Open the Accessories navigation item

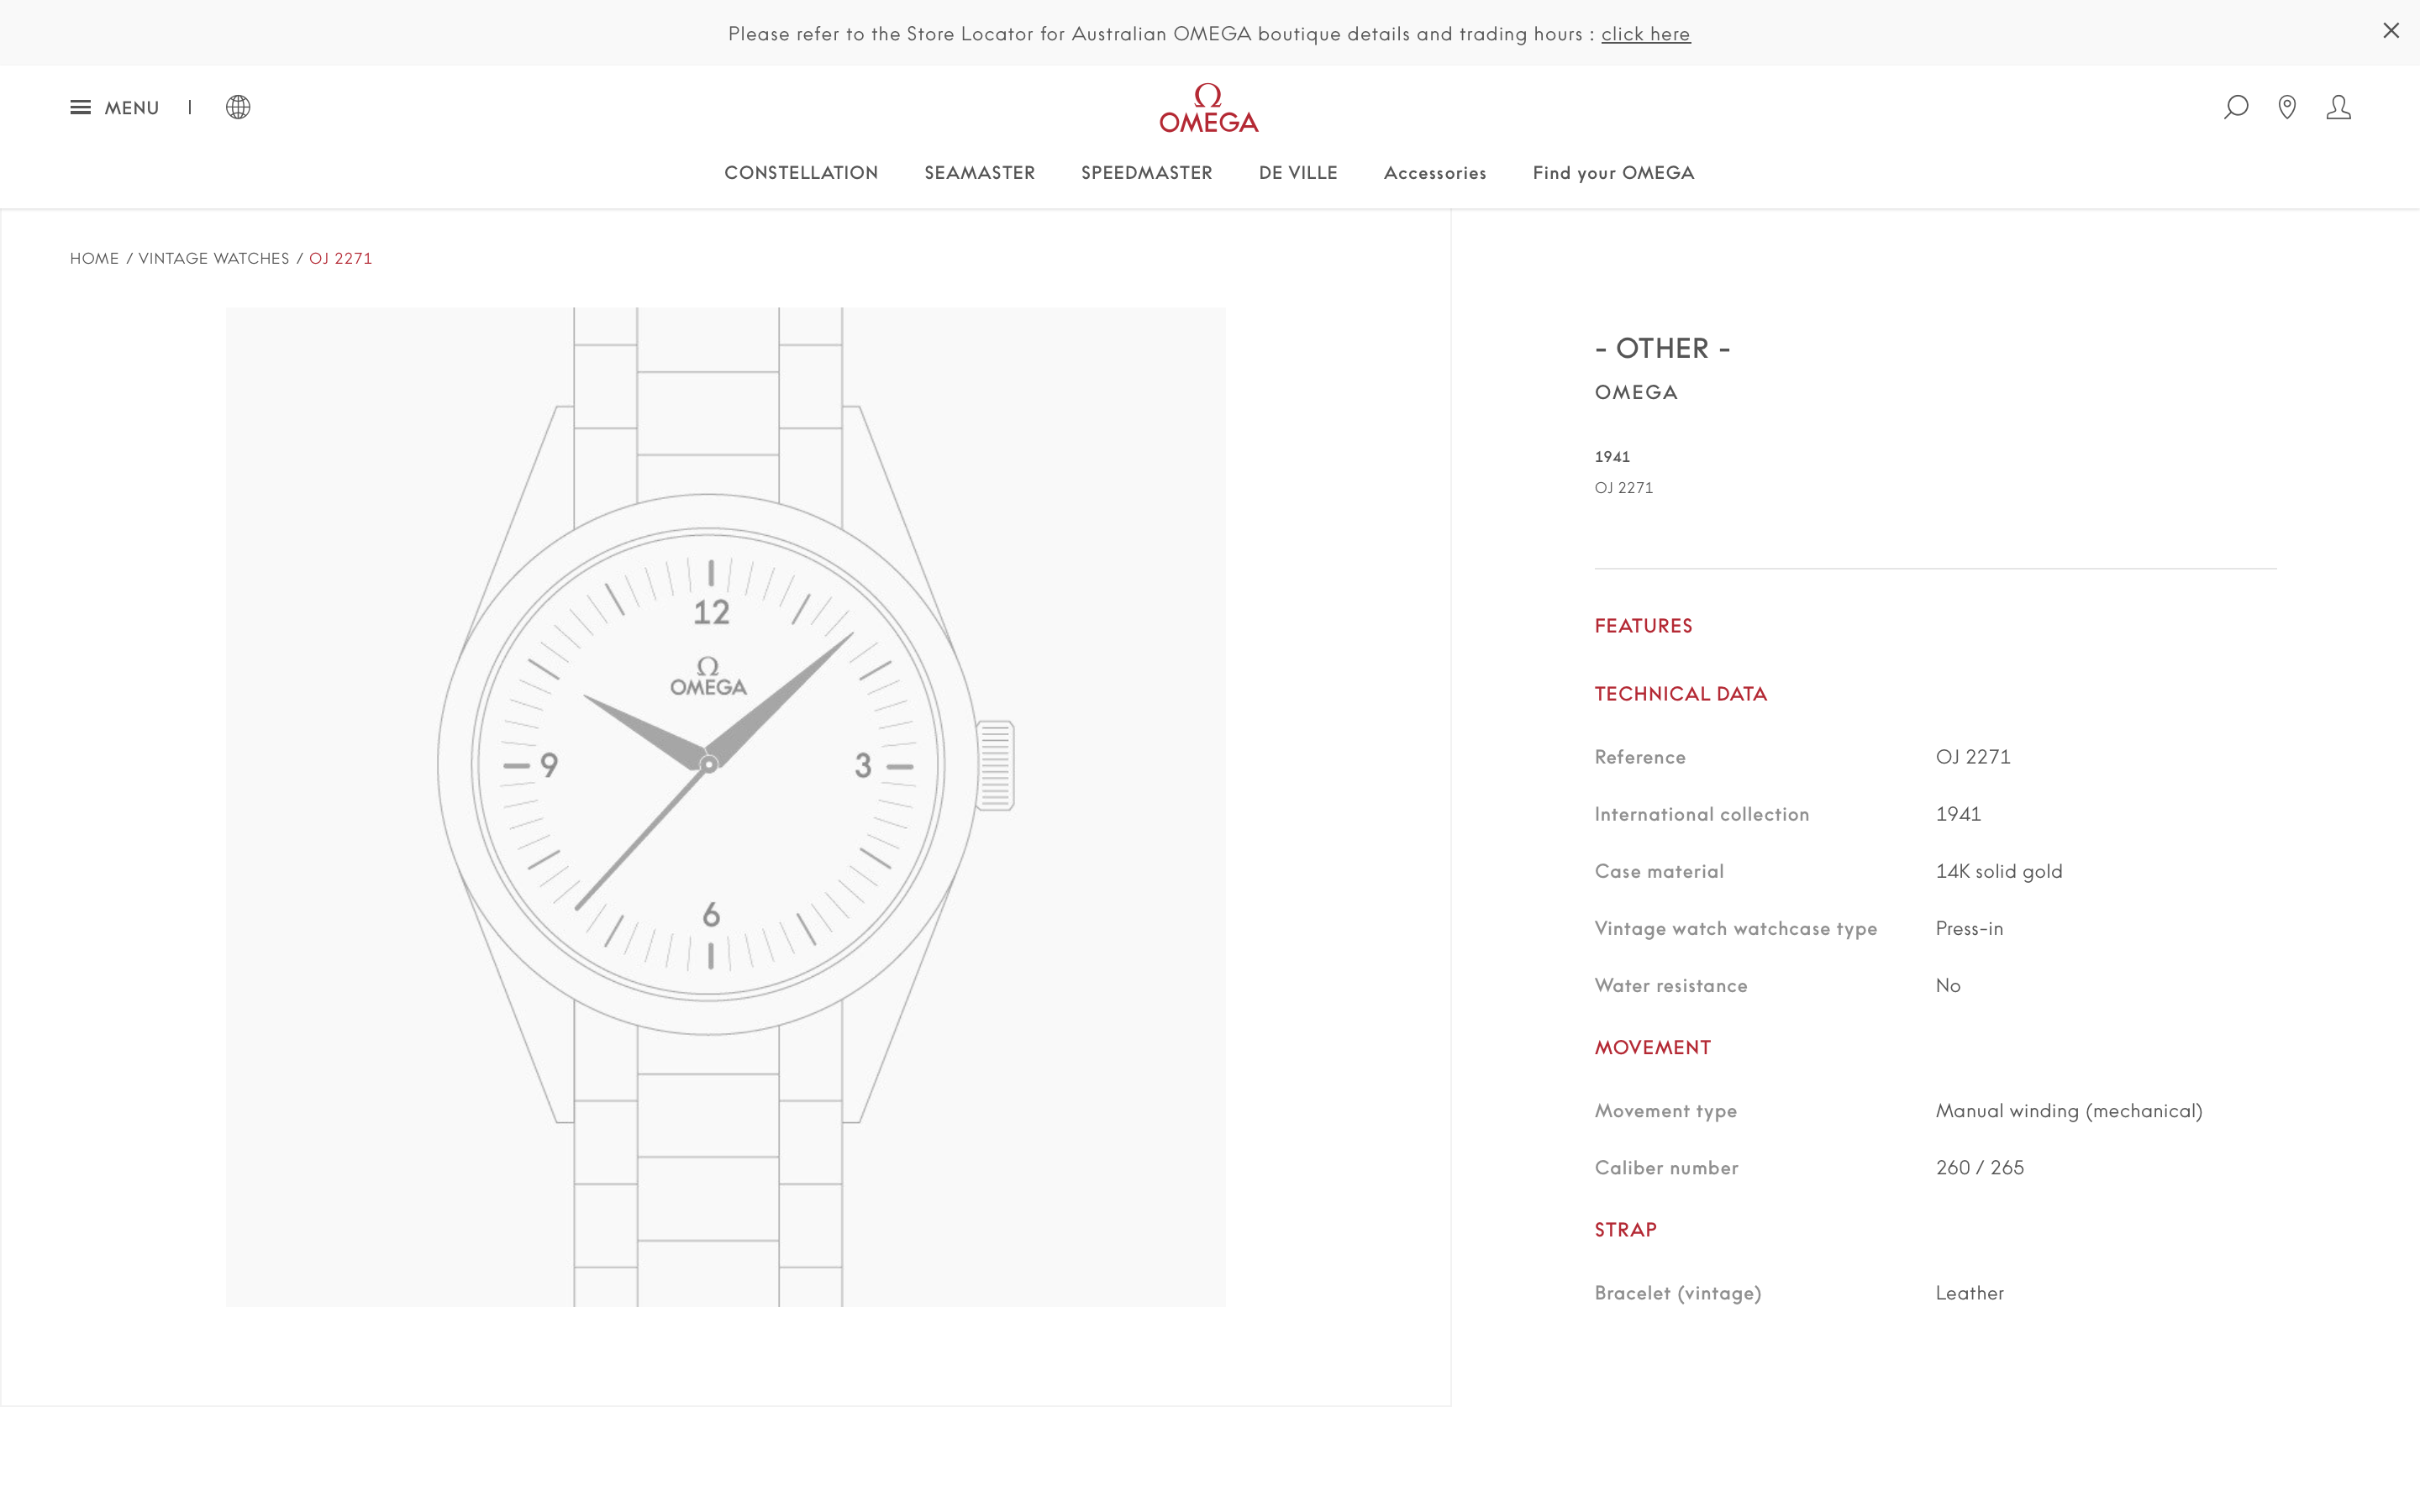coord(1434,173)
